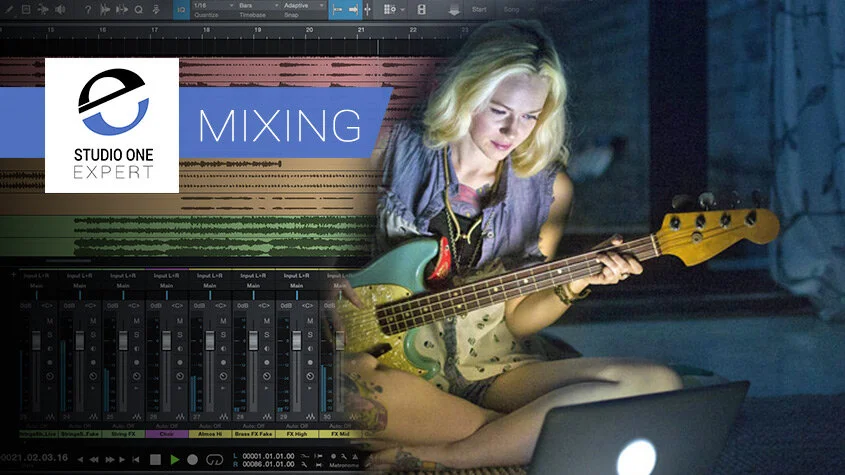Open the 1/16 Quantize dropdown
The image size is (845, 475).
click(214, 5)
